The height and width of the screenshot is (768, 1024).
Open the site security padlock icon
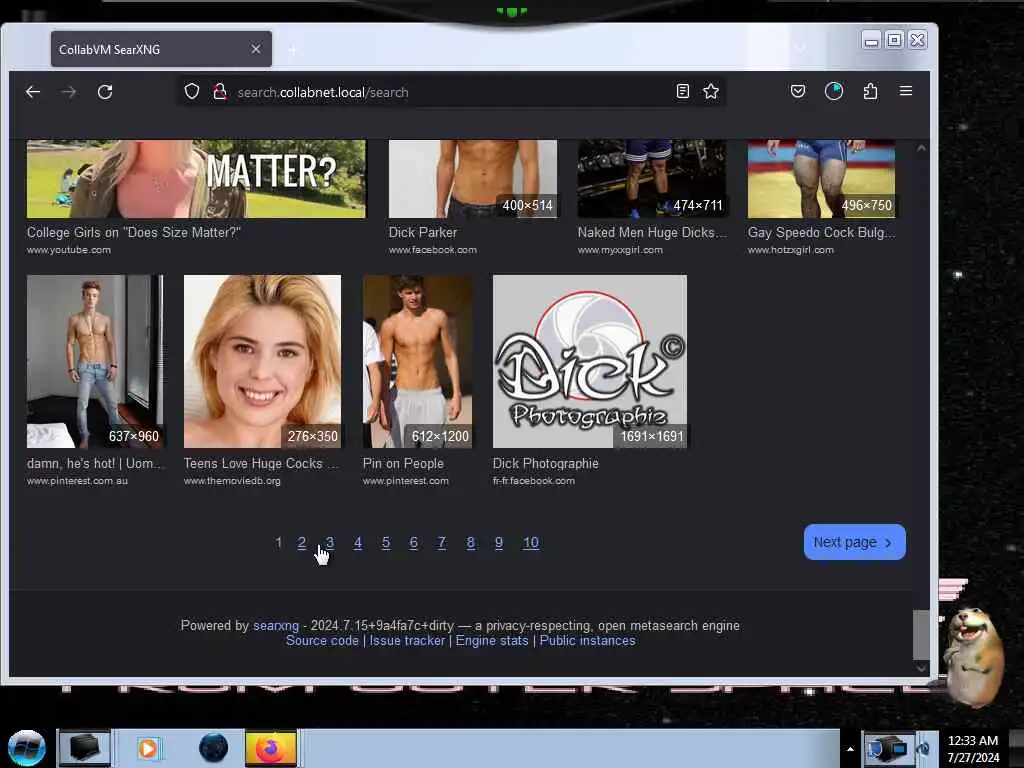(220, 91)
